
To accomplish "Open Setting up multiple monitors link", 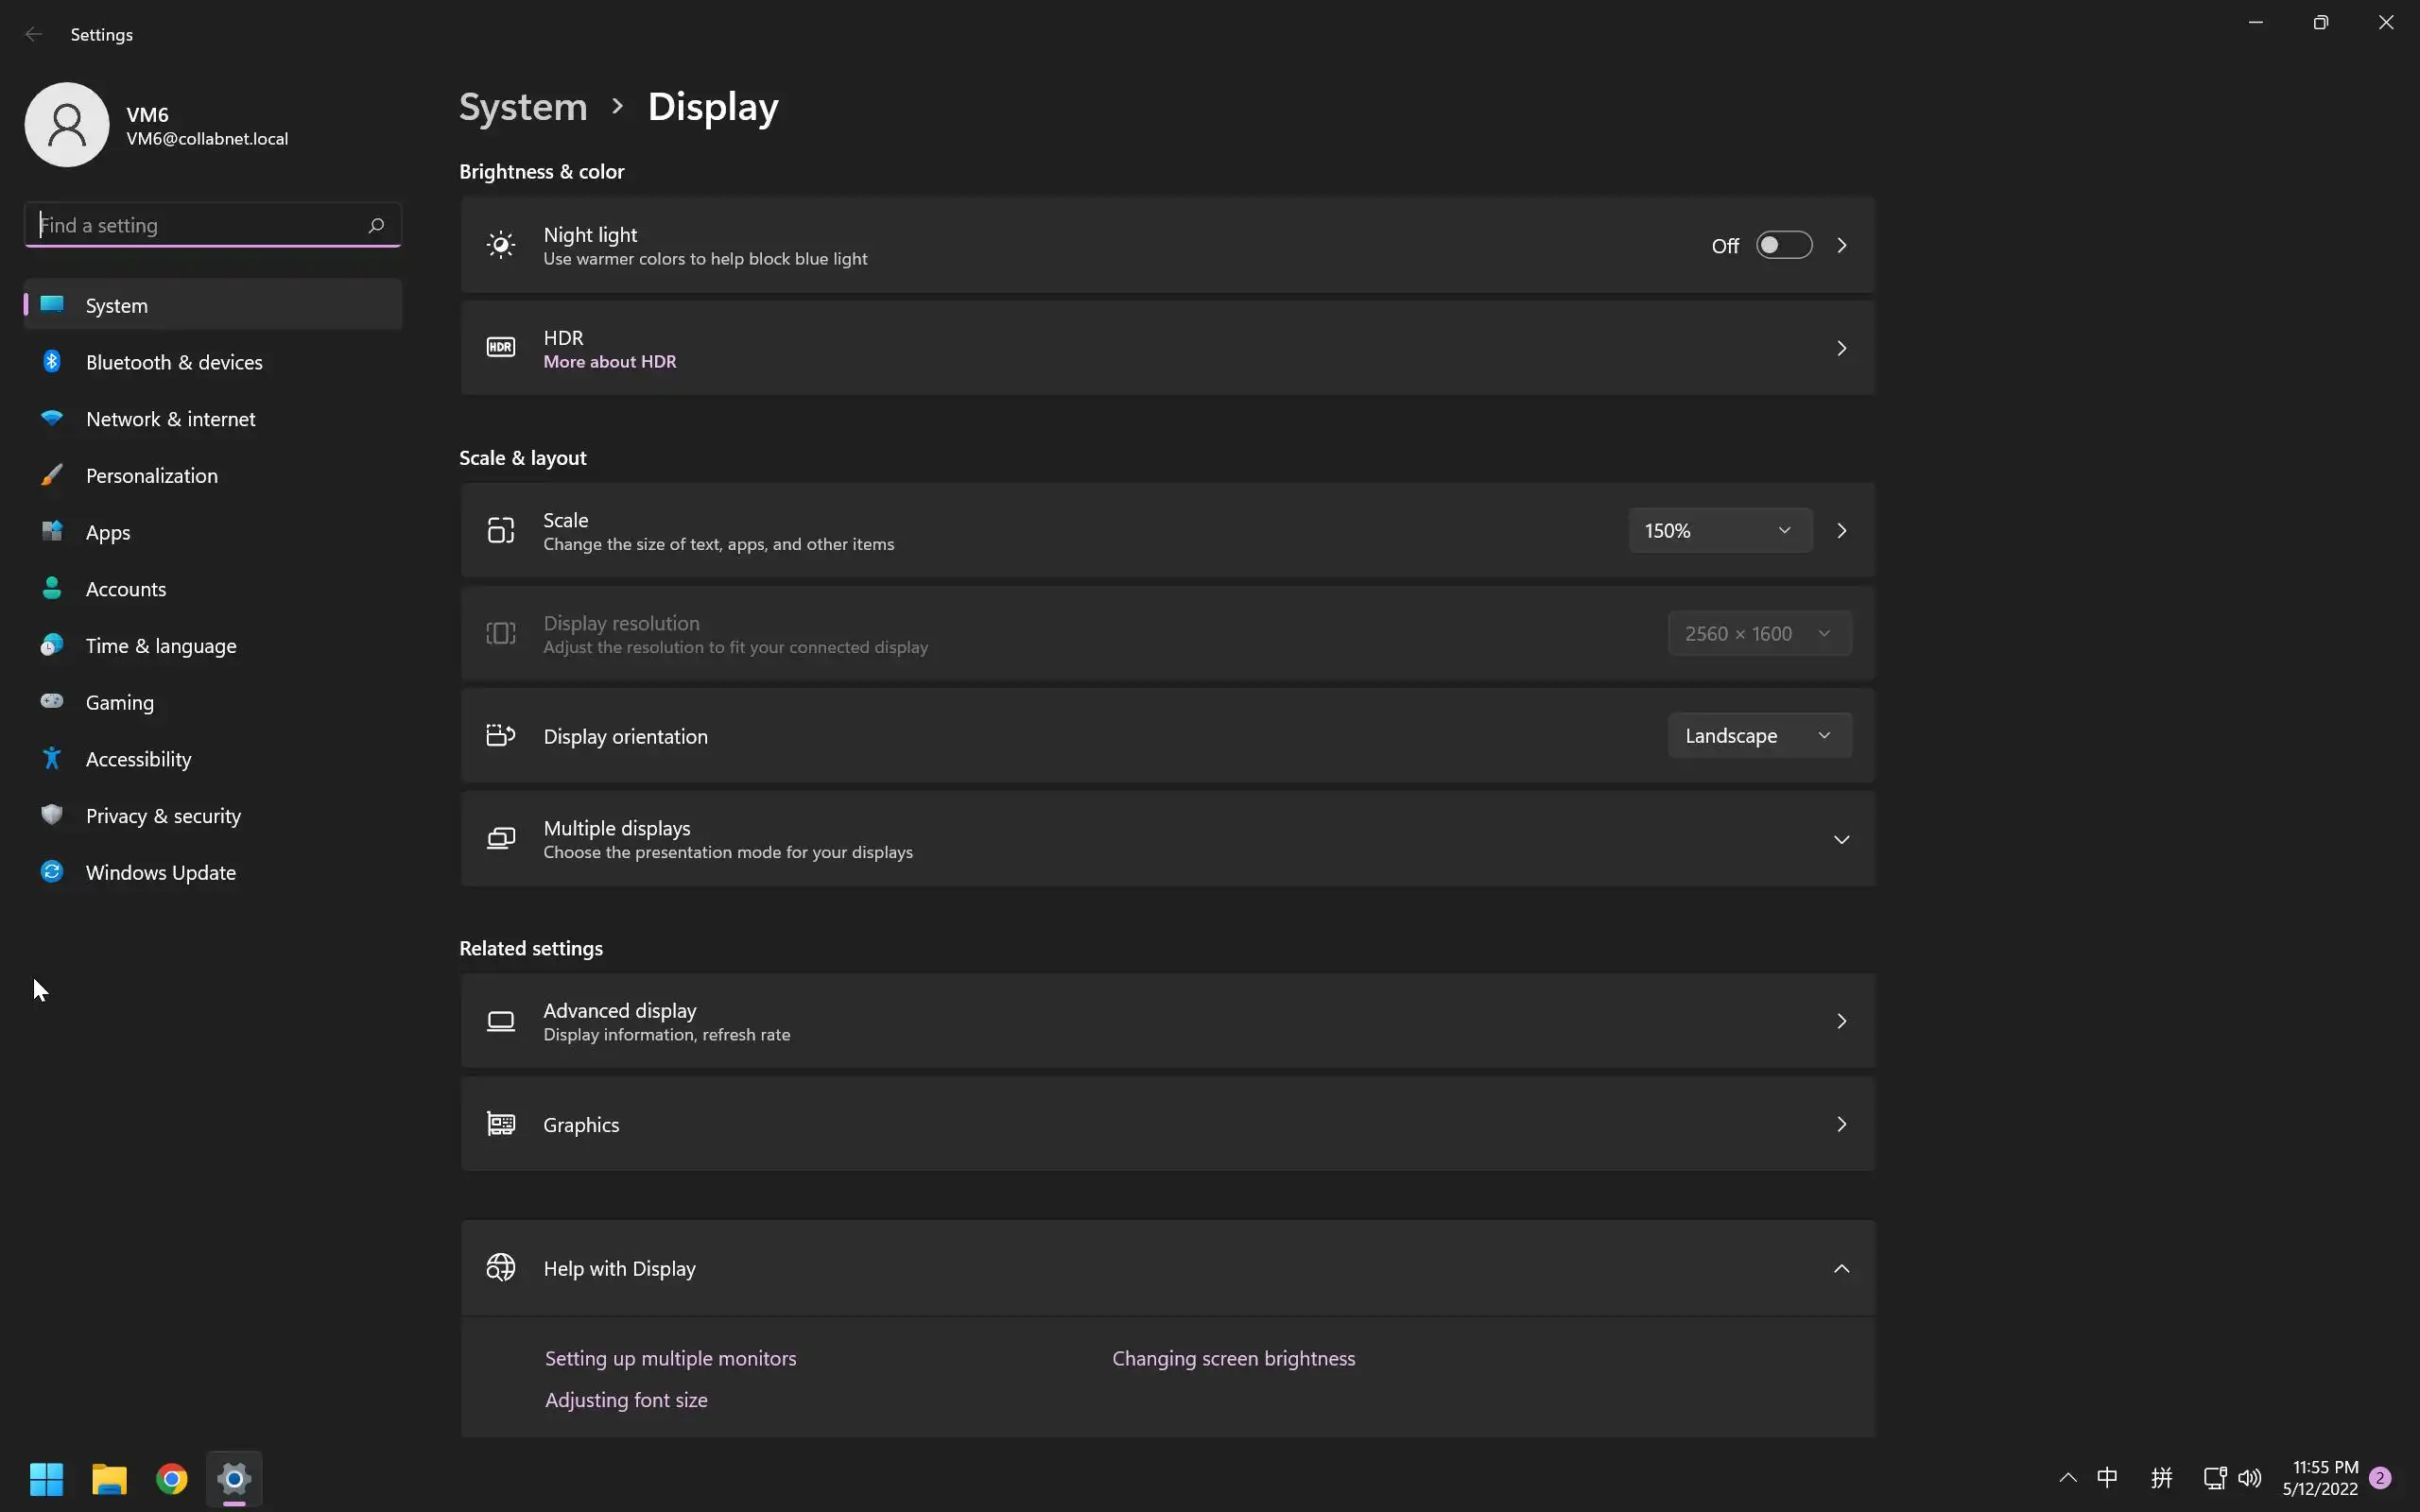I will click(x=670, y=1358).
